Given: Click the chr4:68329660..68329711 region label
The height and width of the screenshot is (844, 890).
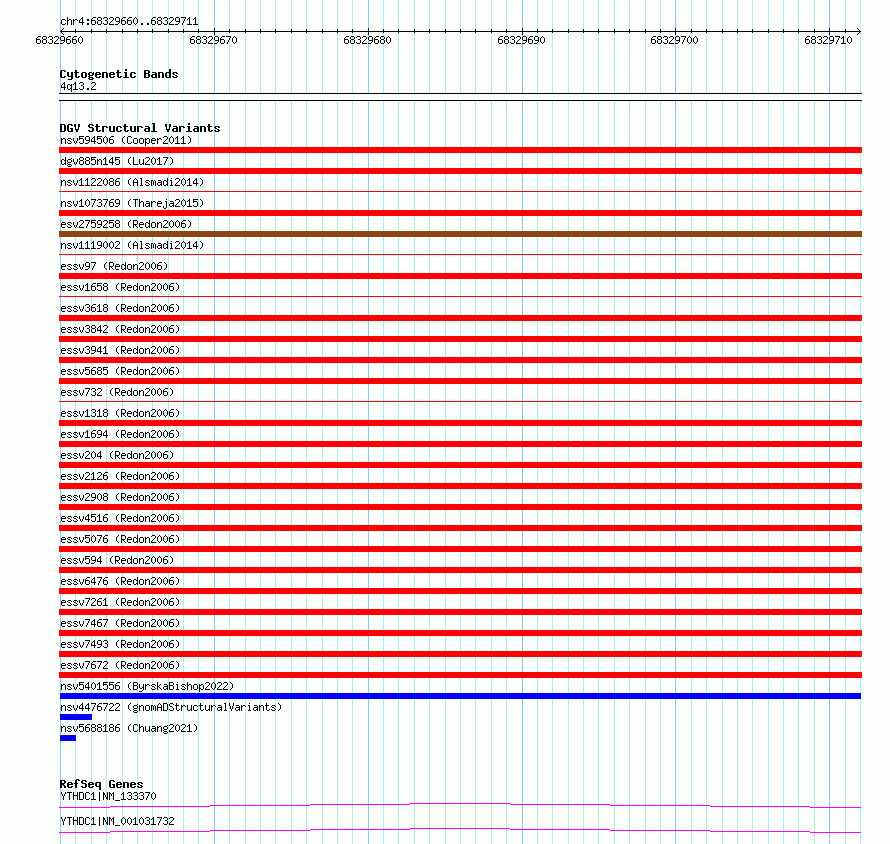Looking at the screenshot, I should coord(129,22).
